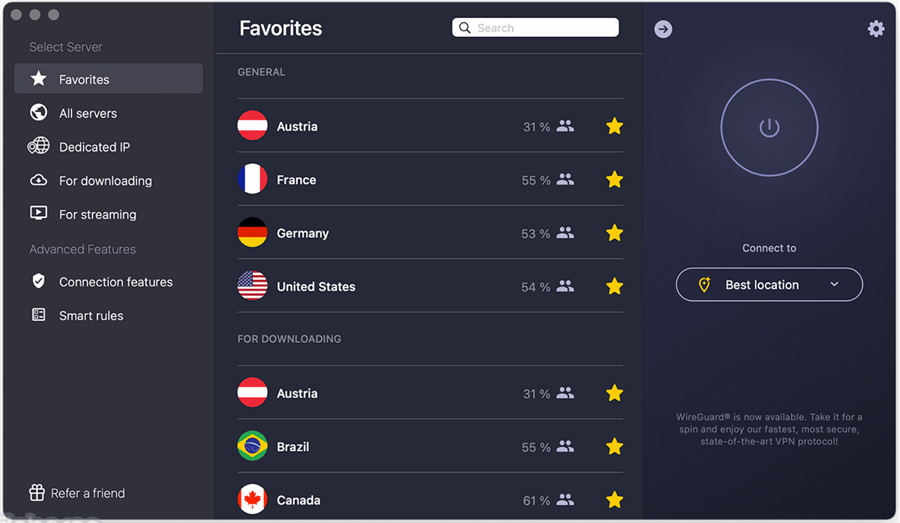
Task: Click the power connect button
Action: (769, 127)
